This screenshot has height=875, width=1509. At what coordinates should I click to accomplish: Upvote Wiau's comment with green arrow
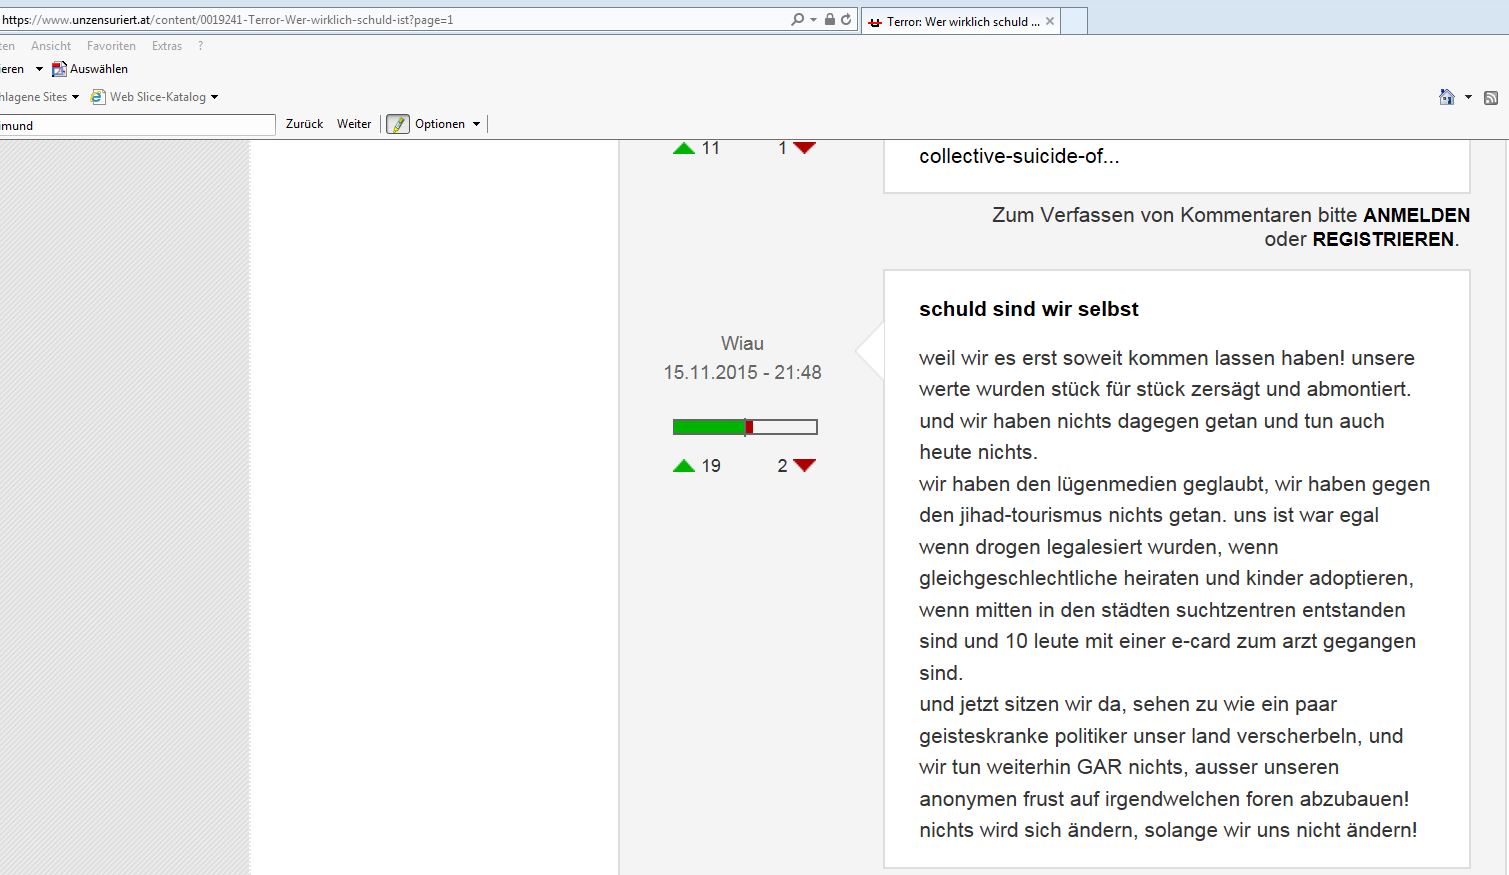[684, 465]
